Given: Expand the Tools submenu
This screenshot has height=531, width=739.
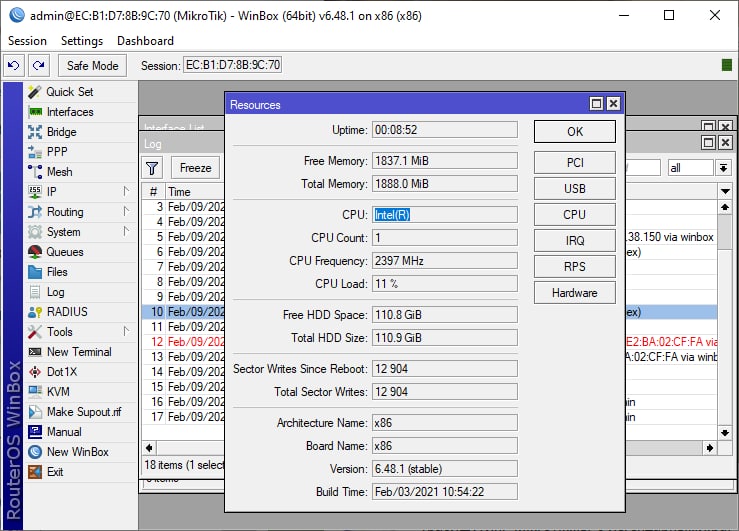Looking at the screenshot, I should pyautogui.click(x=126, y=331).
